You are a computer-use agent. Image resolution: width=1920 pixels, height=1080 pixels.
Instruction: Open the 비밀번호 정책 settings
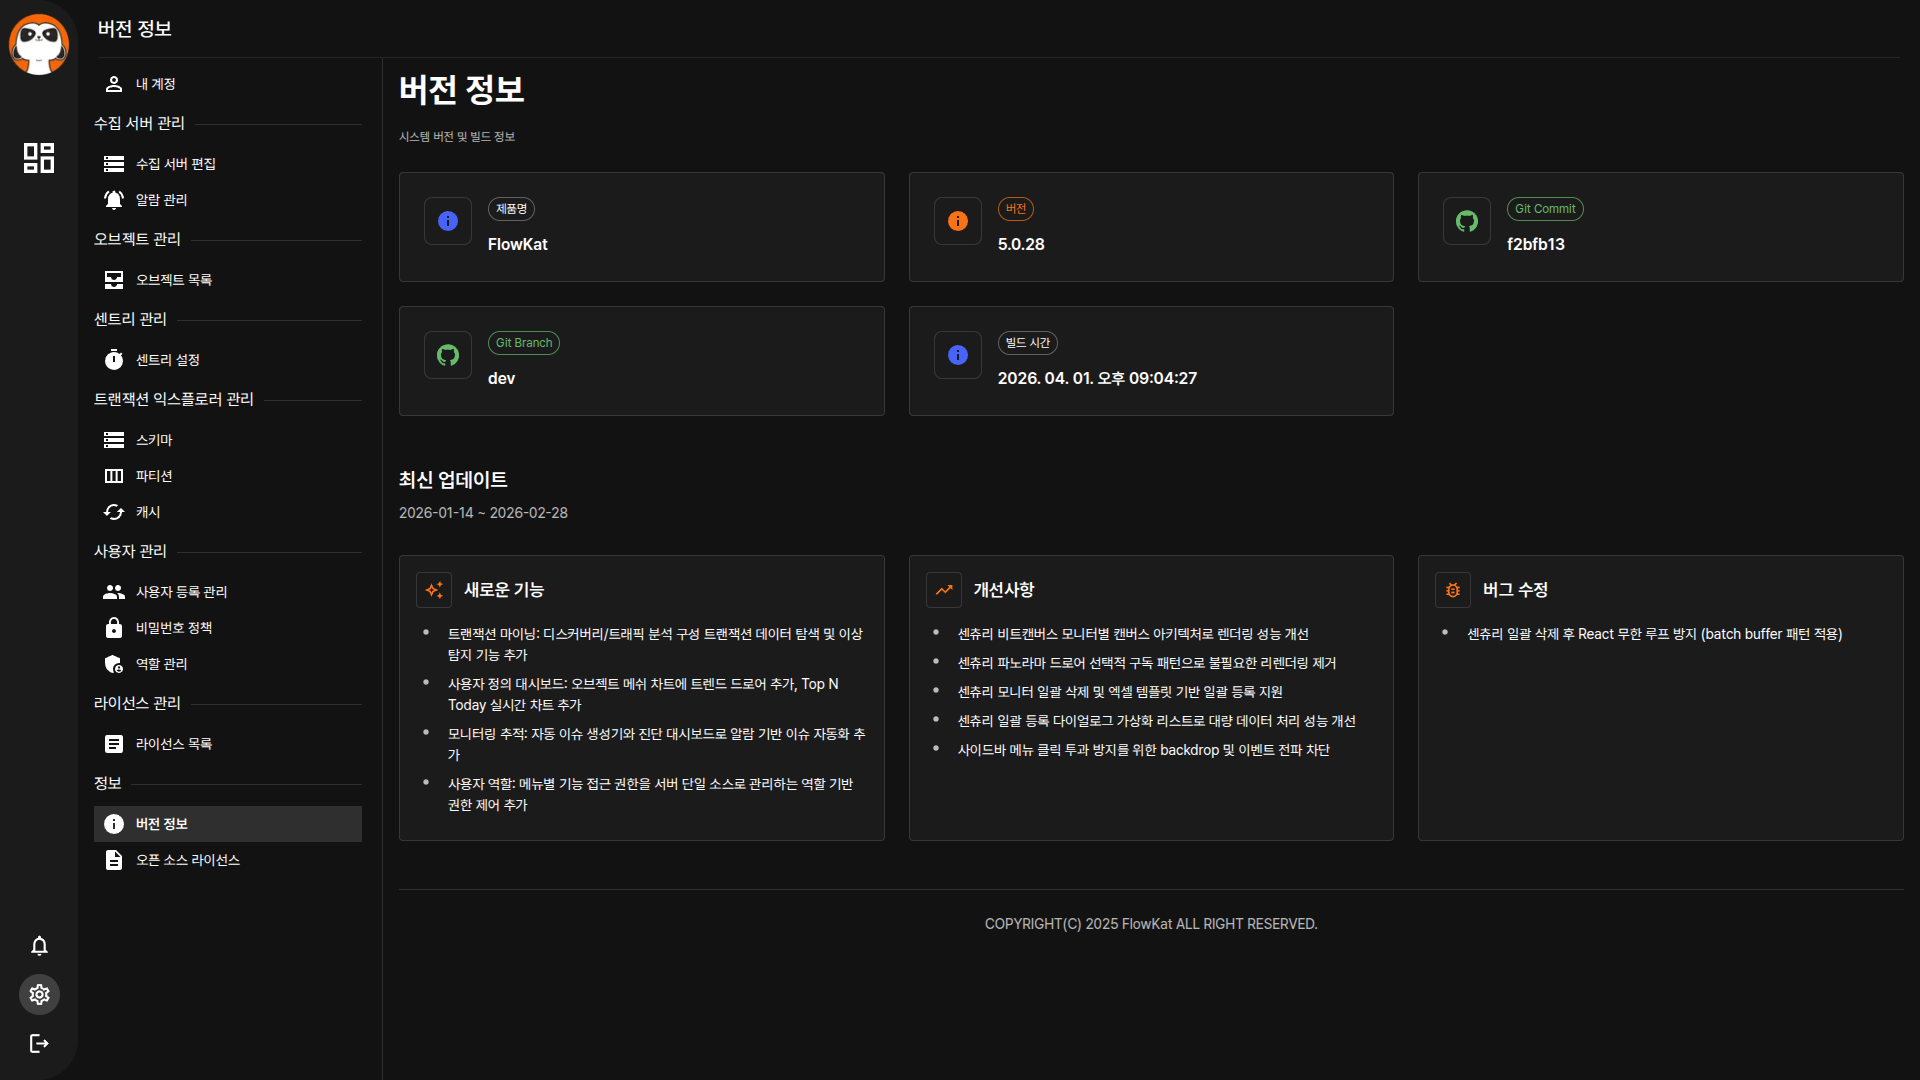(x=174, y=628)
